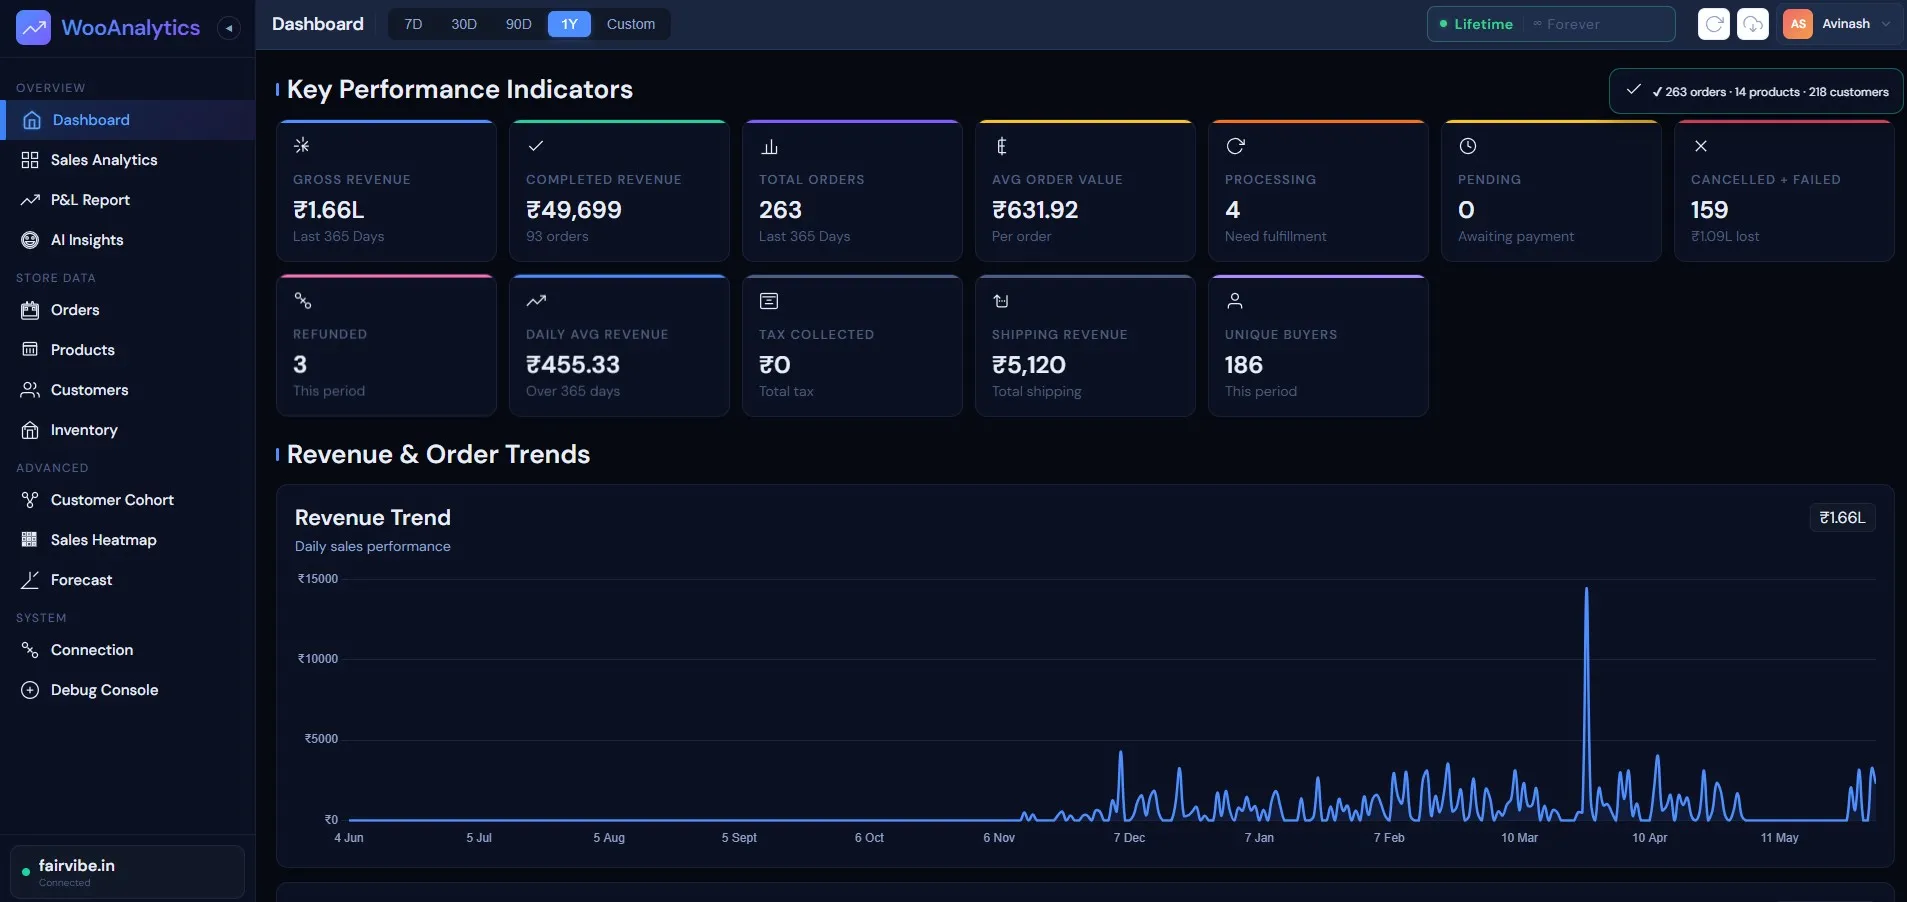
Task: Click the refresh data icon button
Action: [1714, 24]
